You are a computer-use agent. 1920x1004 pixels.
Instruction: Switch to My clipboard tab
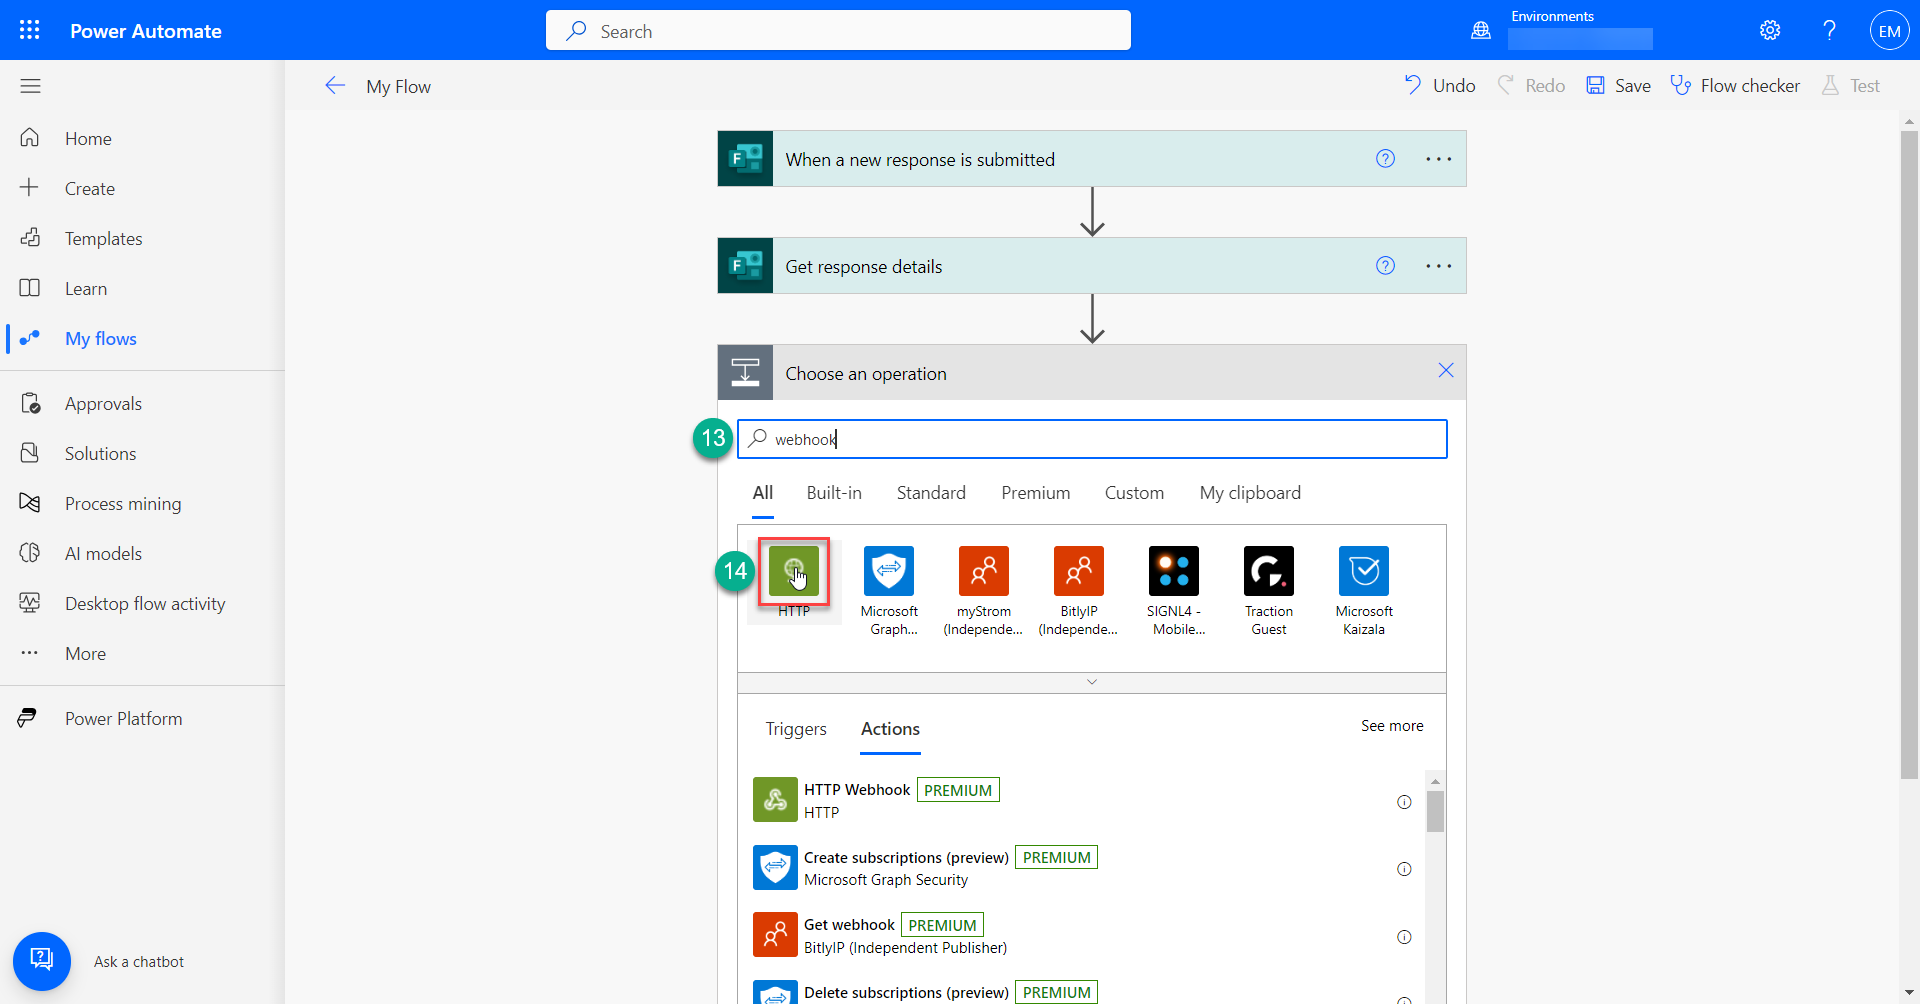(x=1250, y=493)
